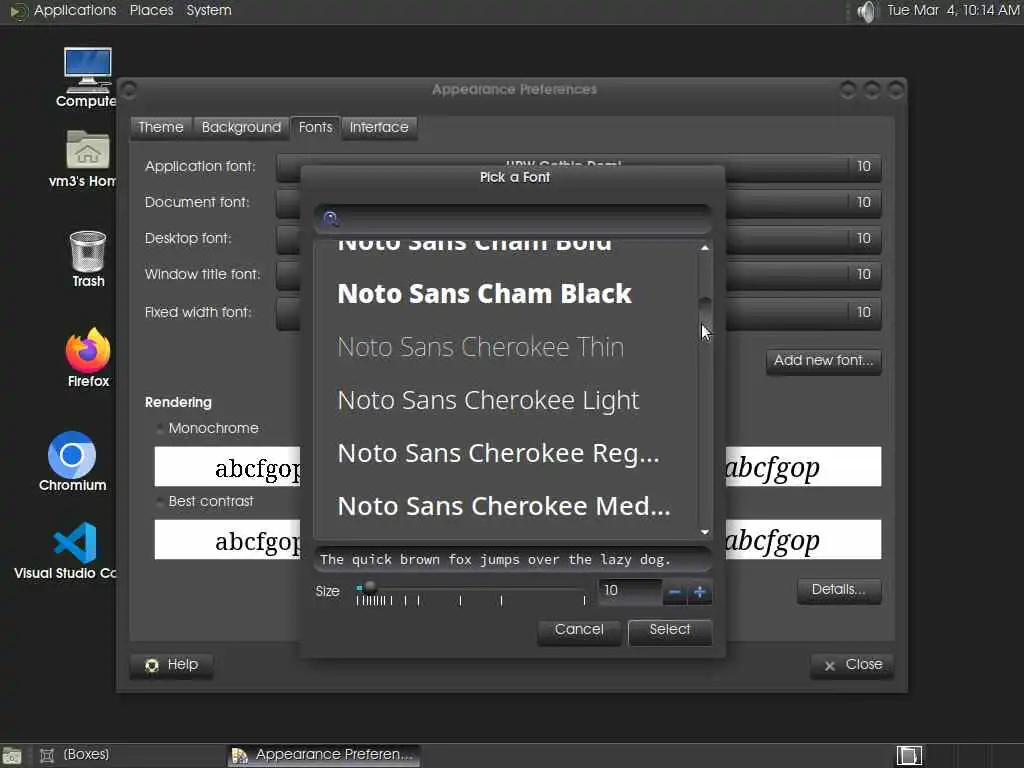Open the Applications menu
Image resolution: width=1024 pixels, height=768 pixels.
click(x=74, y=10)
